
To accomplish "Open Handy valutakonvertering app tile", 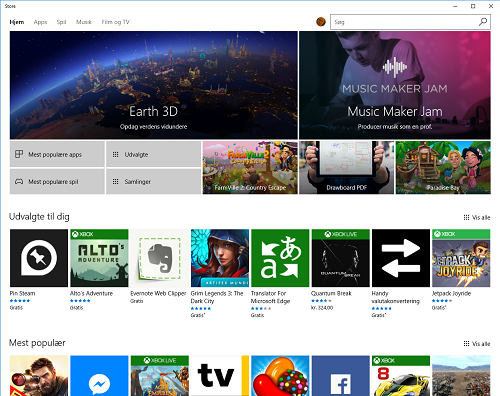I will 401,258.
